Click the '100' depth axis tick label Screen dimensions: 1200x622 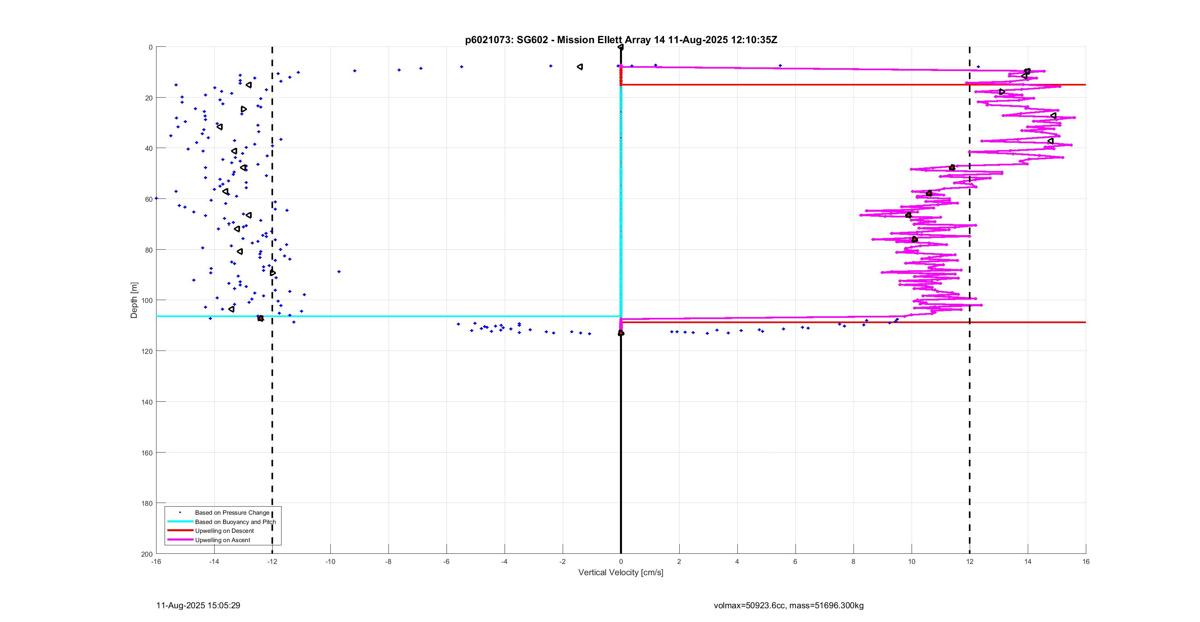146,300
